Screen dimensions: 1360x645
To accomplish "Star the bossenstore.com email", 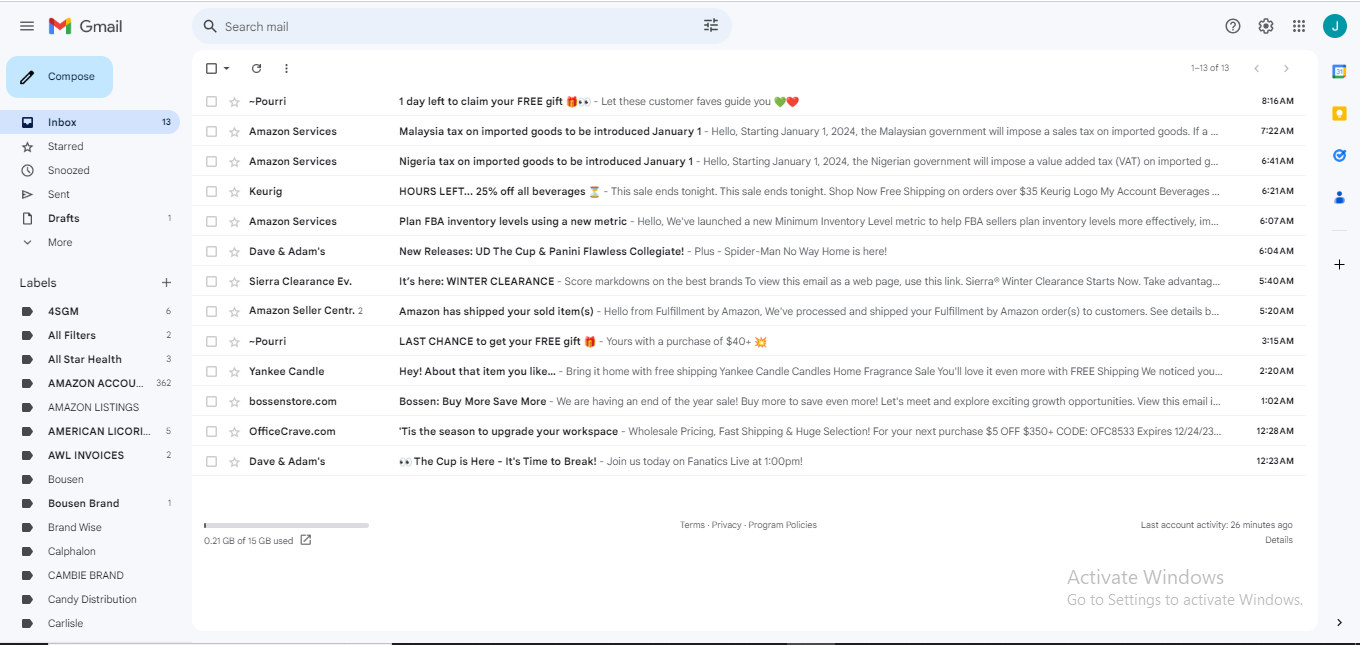I will pyautogui.click(x=234, y=401).
